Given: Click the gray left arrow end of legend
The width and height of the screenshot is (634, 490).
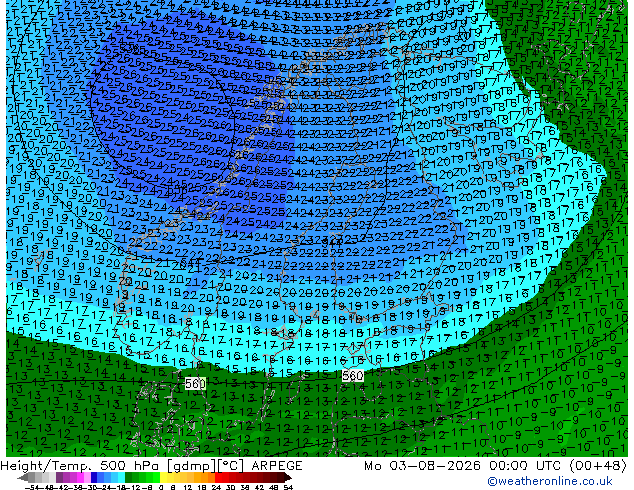Looking at the screenshot, I should pos(23,478).
